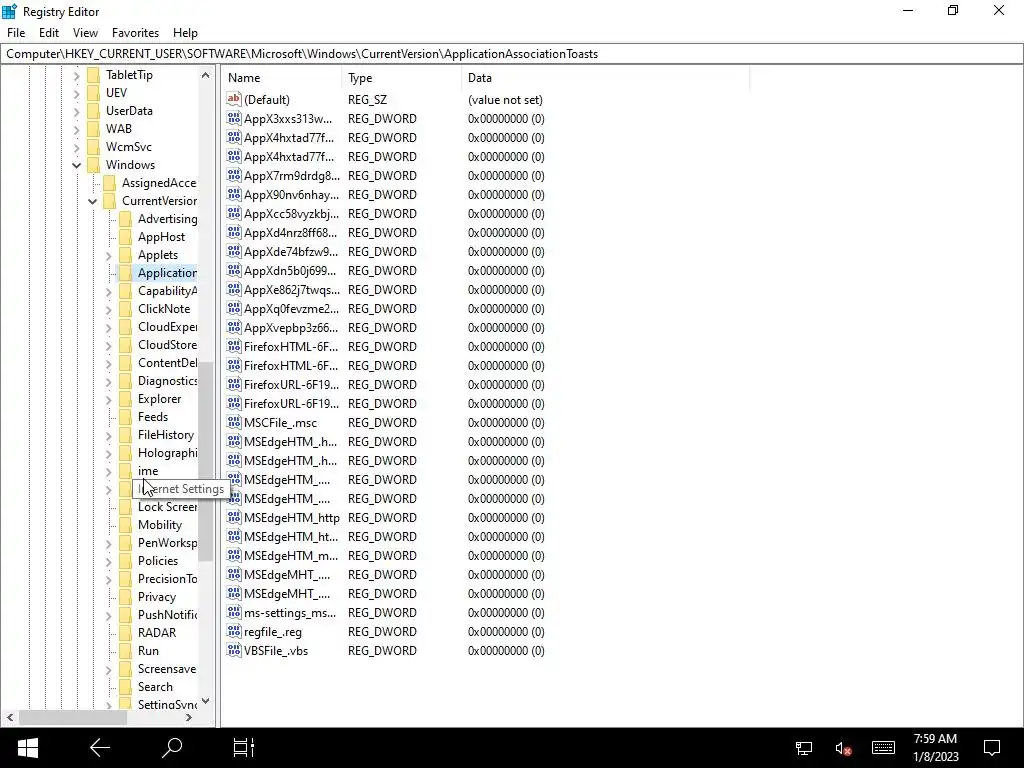This screenshot has width=1024, height=768.
Task: Click the muted volume tray icon
Action: tap(843, 748)
